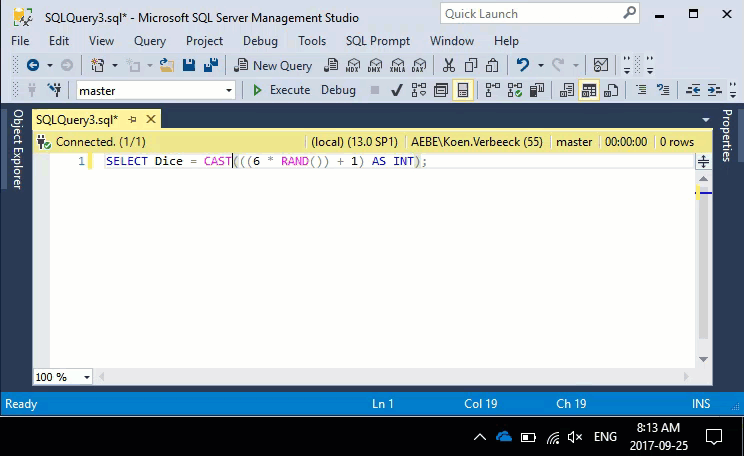Open the 100 % zoom level dropdown

pyautogui.click(x=86, y=377)
